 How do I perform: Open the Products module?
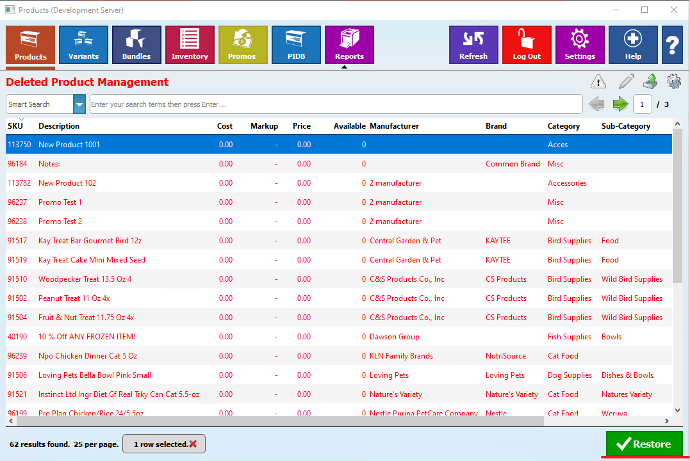coord(30,44)
